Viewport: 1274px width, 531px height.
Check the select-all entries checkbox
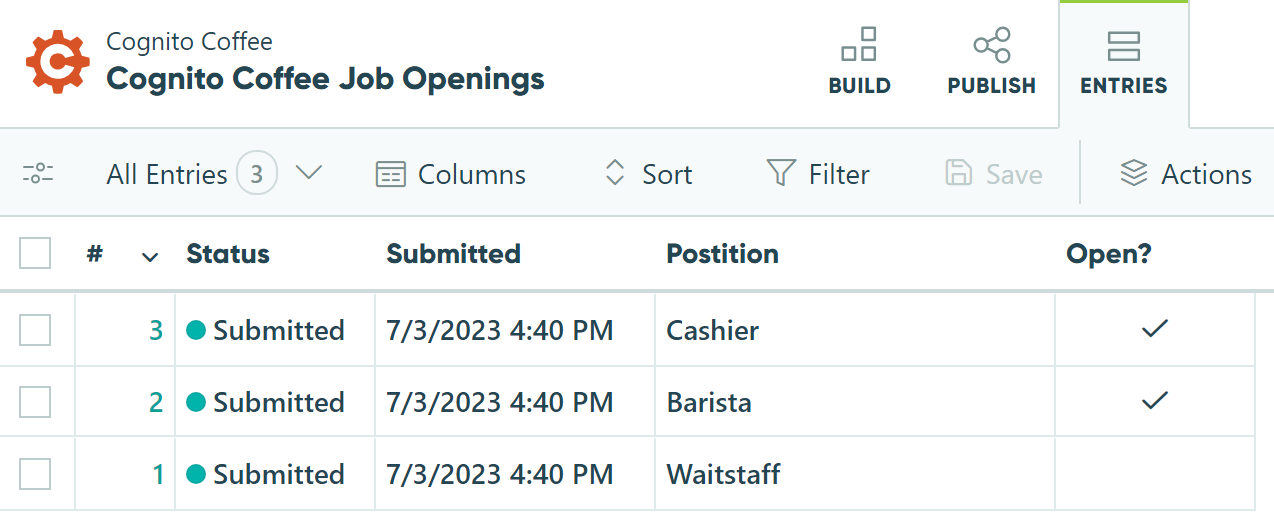35,254
